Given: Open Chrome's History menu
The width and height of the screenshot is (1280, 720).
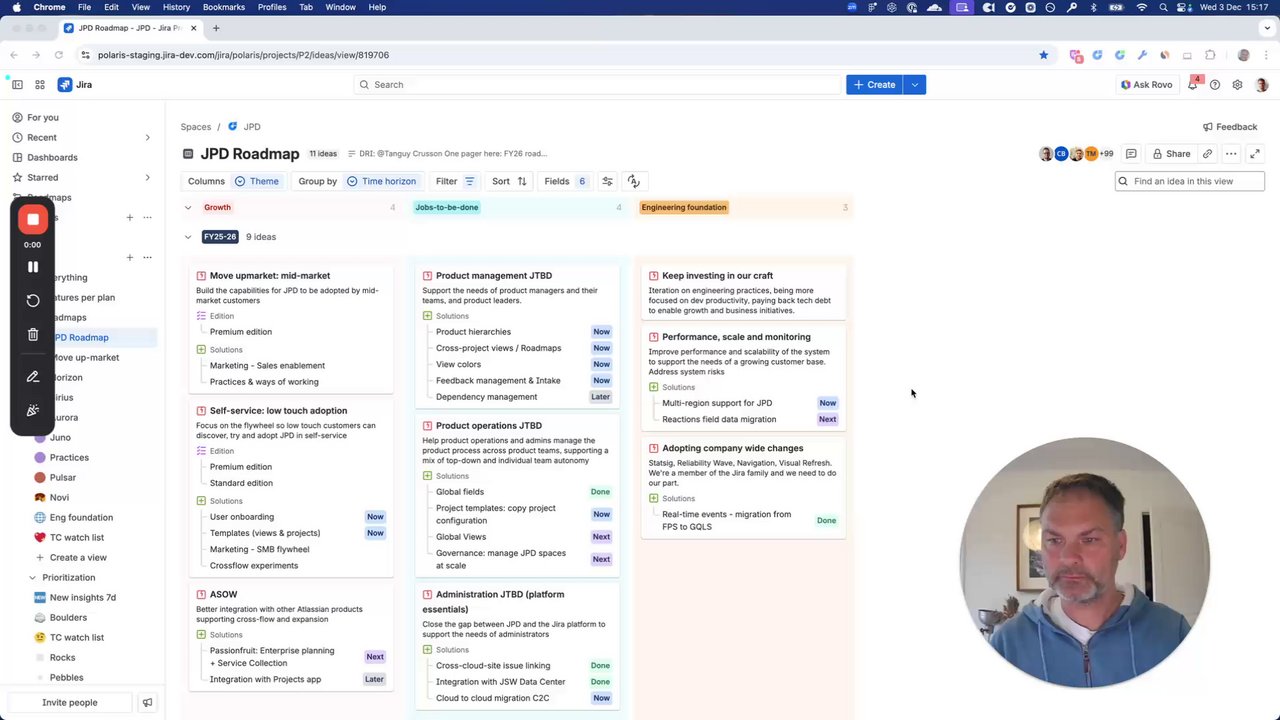Looking at the screenshot, I should click(x=176, y=7).
